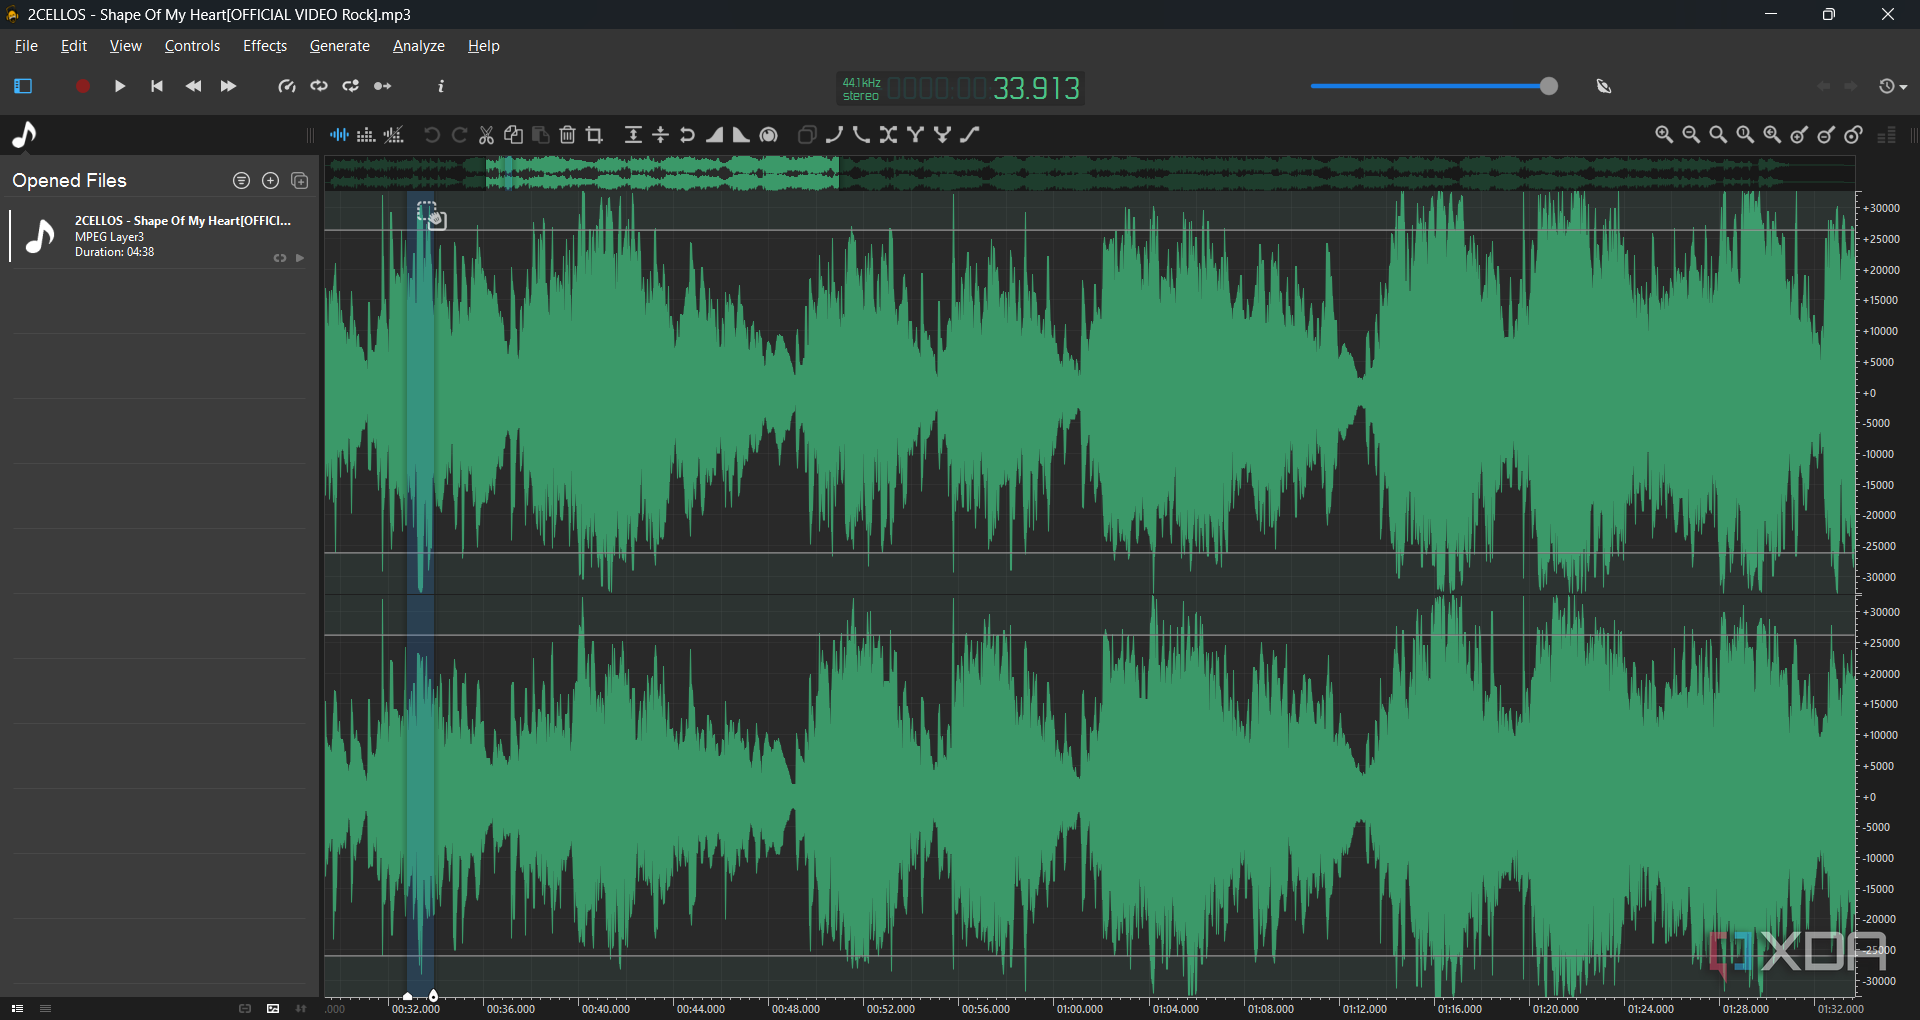Normalize the audio selection
The height and width of the screenshot is (1020, 1920).
[633, 135]
